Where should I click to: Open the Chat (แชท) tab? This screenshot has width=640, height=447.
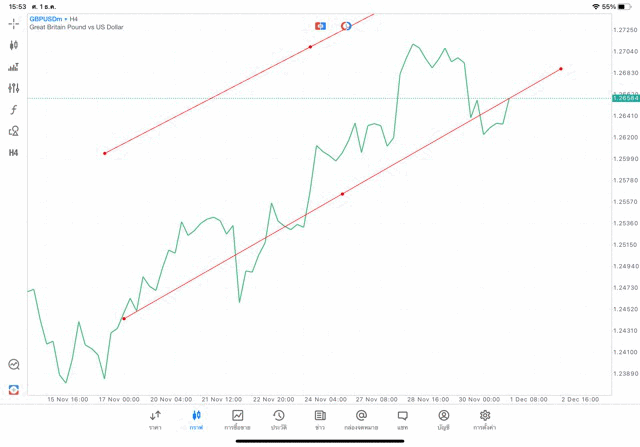coord(402,419)
